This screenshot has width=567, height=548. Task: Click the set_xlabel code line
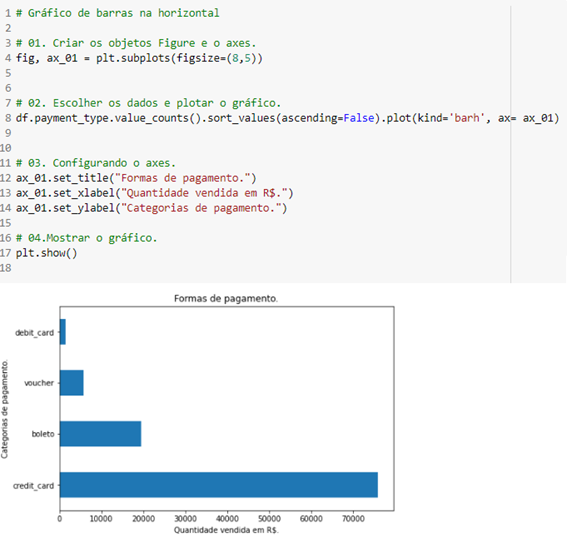click(x=154, y=193)
